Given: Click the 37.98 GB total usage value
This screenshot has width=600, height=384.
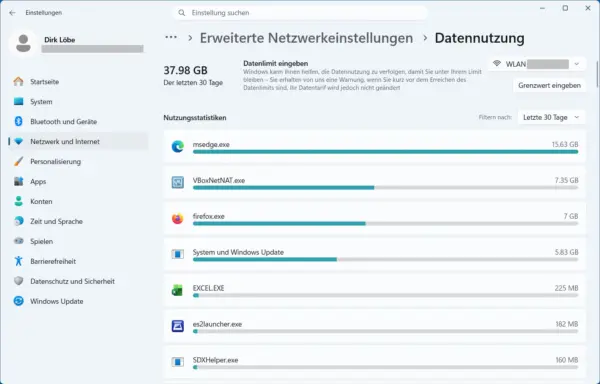Looking at the screenshot, I should 185,70.
